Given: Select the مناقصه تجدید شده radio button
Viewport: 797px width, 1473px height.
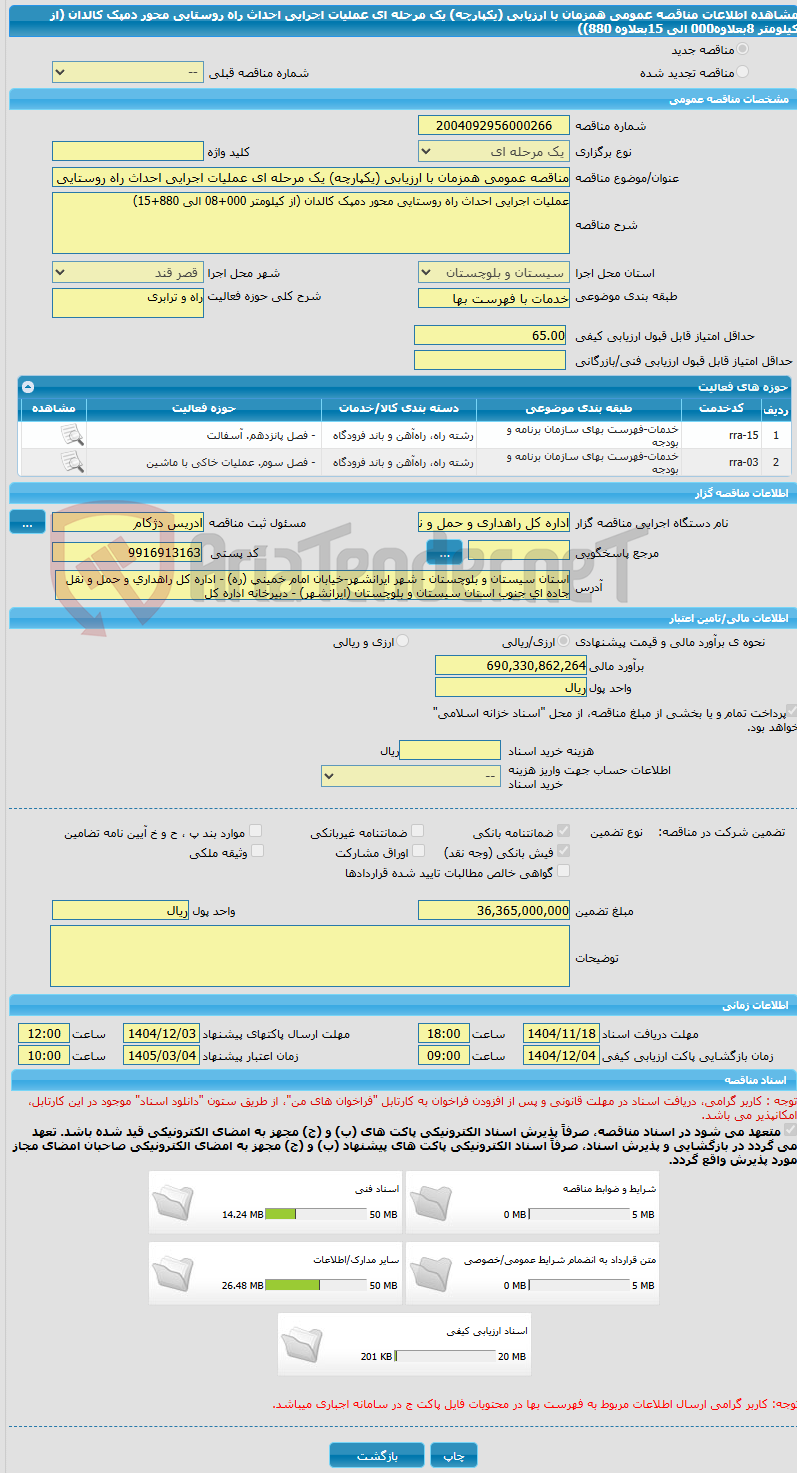Looking at the screenshot, I should point(741,73).
